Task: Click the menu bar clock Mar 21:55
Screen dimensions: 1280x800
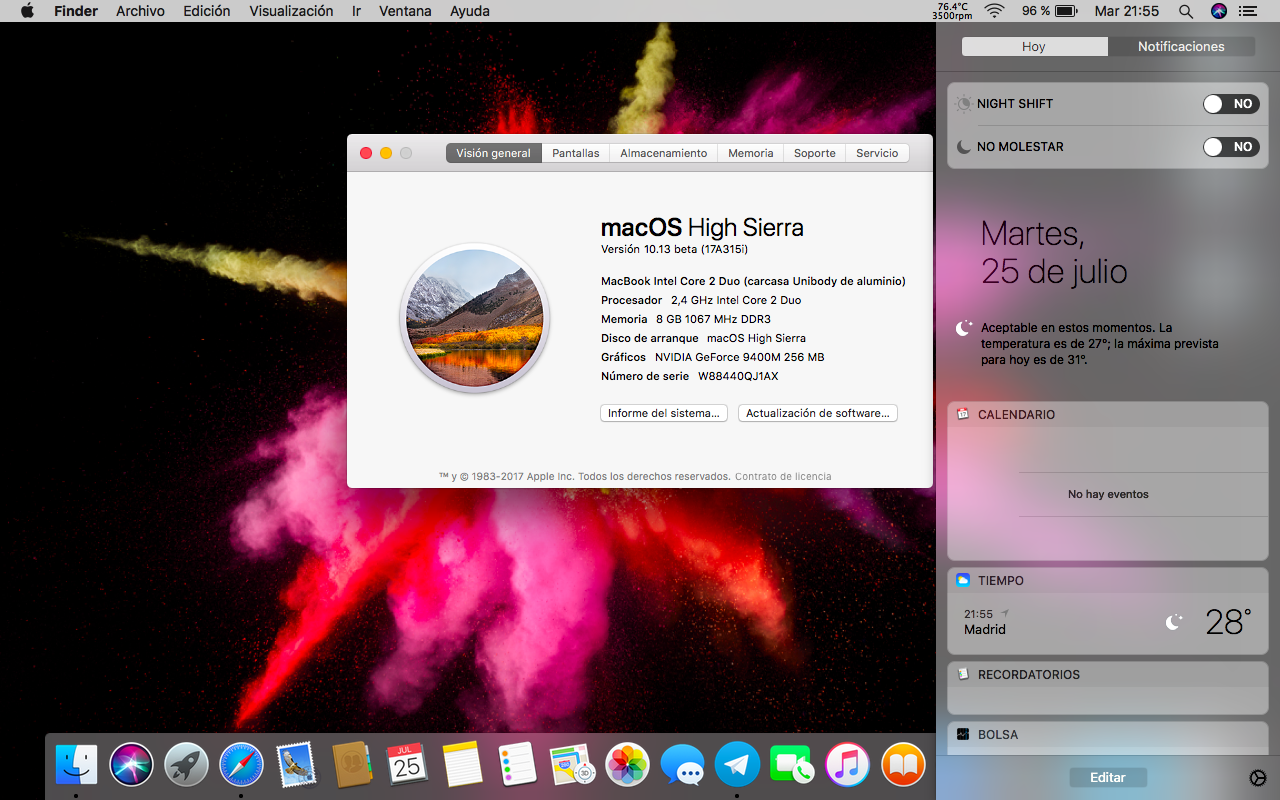Action: 1127,11
